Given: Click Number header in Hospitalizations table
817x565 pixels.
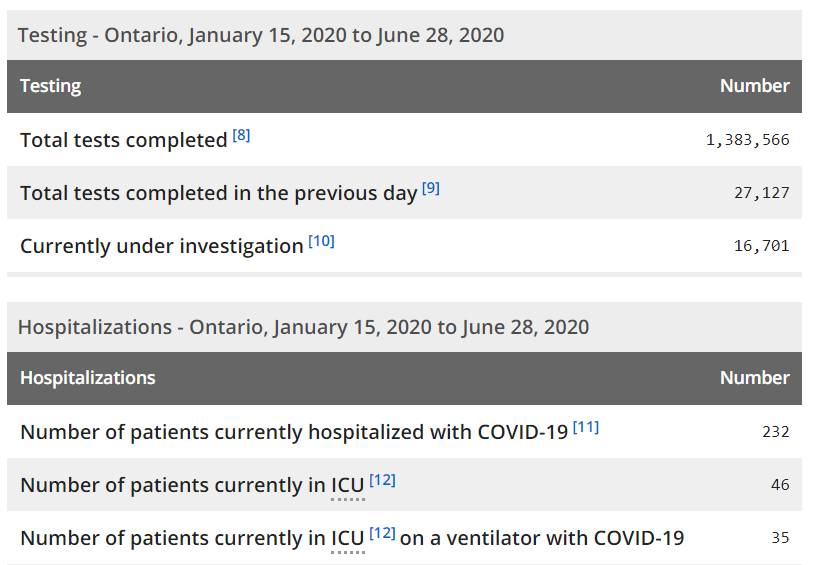Looking at the screenshot, I should tap(754, 378).
